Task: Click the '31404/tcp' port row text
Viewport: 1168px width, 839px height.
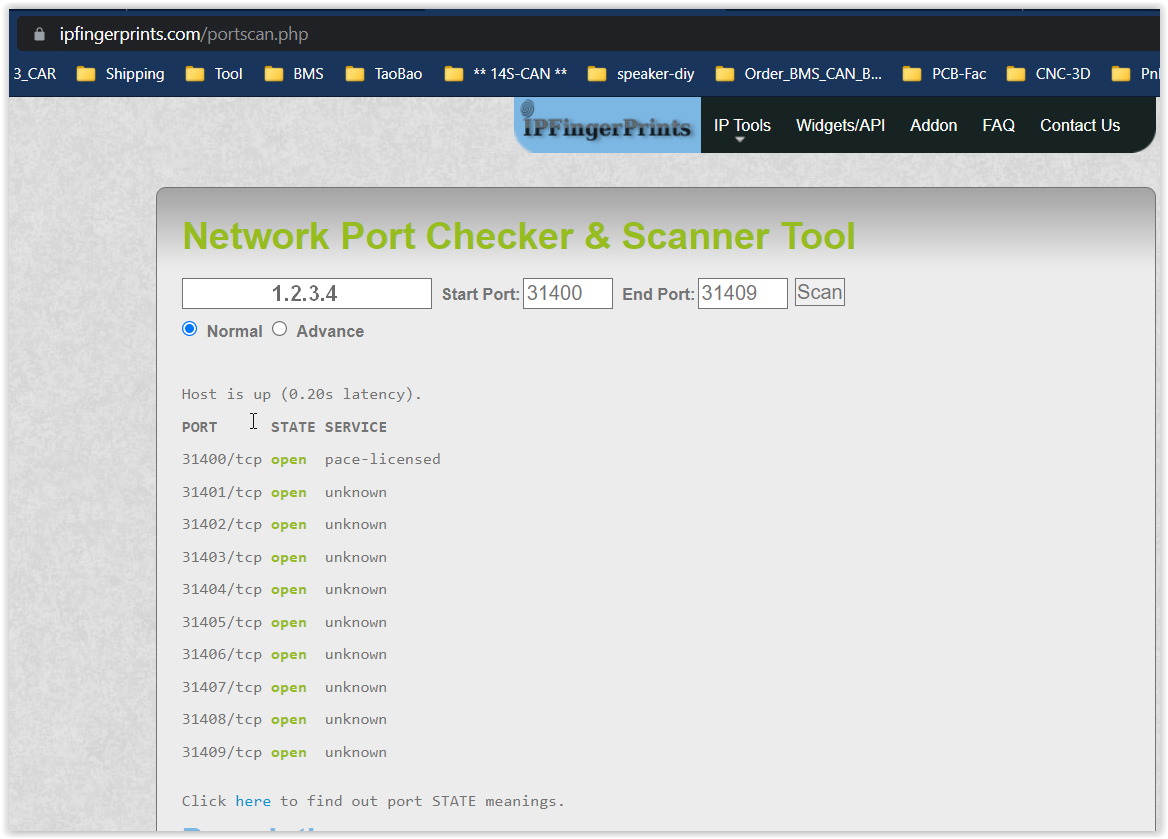Action: click(x=222, y=589)
